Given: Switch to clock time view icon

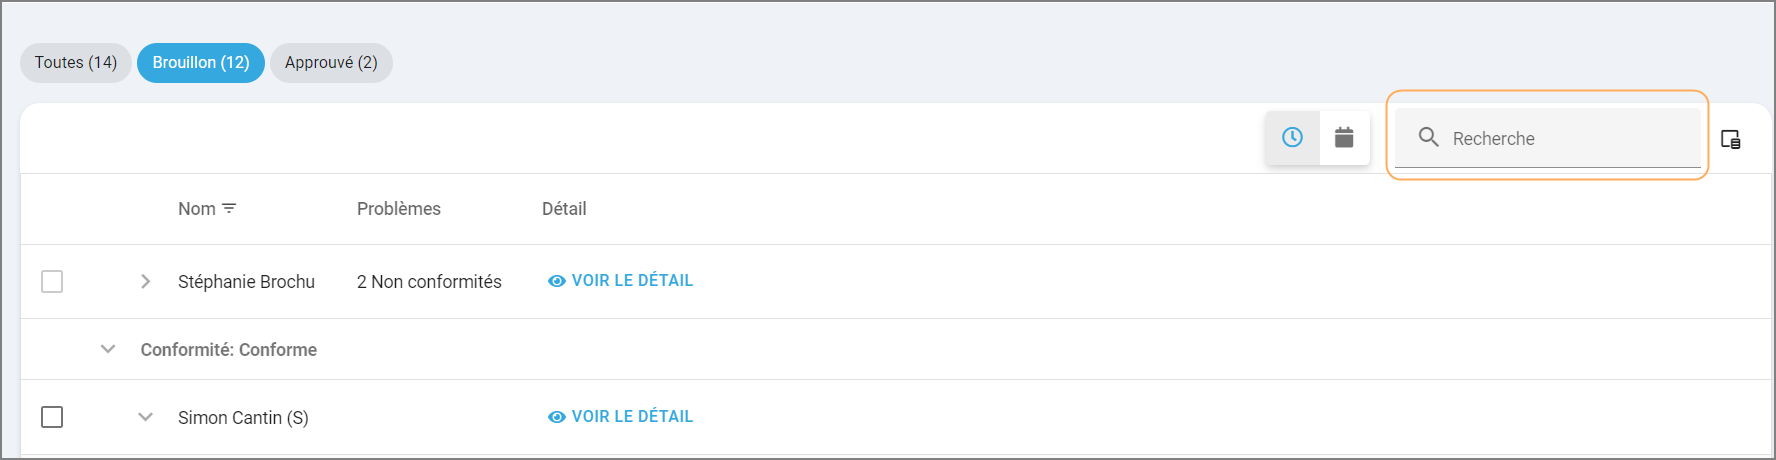Looking at the screenshot, I should [x=1292, y=138].
